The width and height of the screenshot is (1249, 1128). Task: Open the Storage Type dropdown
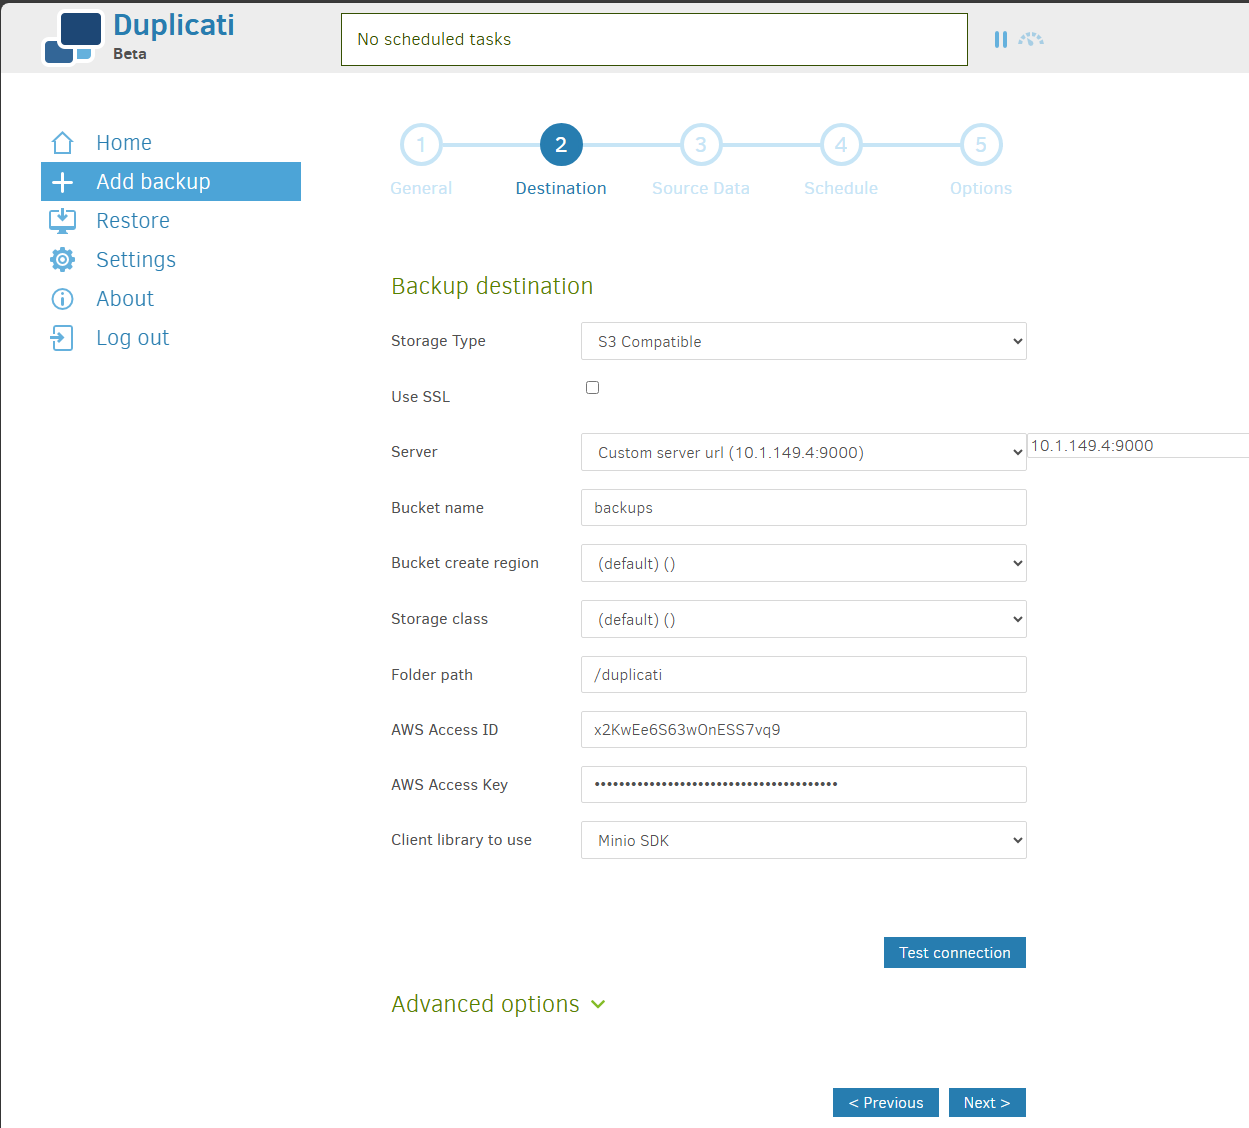point(803,341)
